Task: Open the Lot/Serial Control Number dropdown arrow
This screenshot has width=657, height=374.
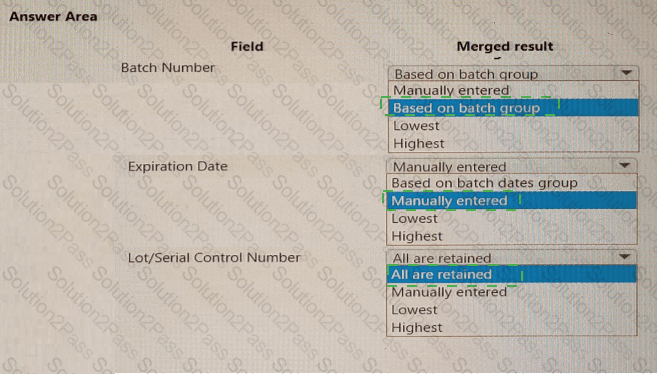Action: point(625,257)
